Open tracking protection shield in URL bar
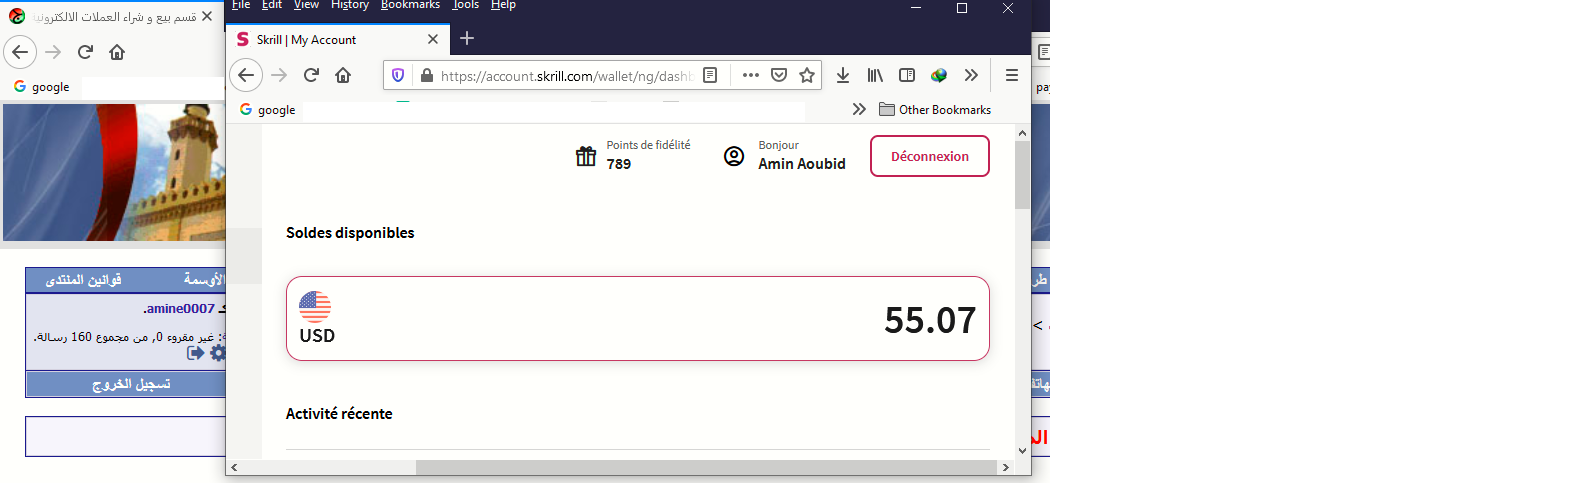This screenshot has height=494, width=1592. (x=398, y=75)
